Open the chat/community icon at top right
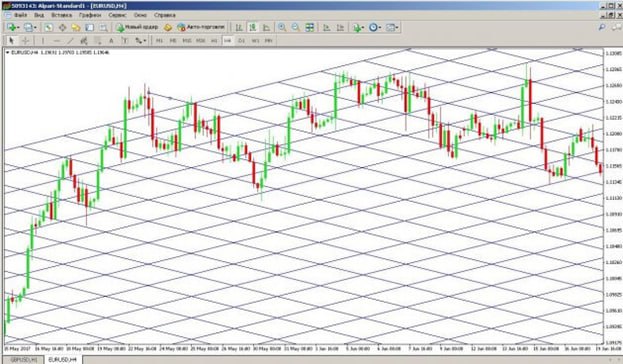Image resolution: width=623 pixels, height=364 pixels. click(x=616, y=27)
